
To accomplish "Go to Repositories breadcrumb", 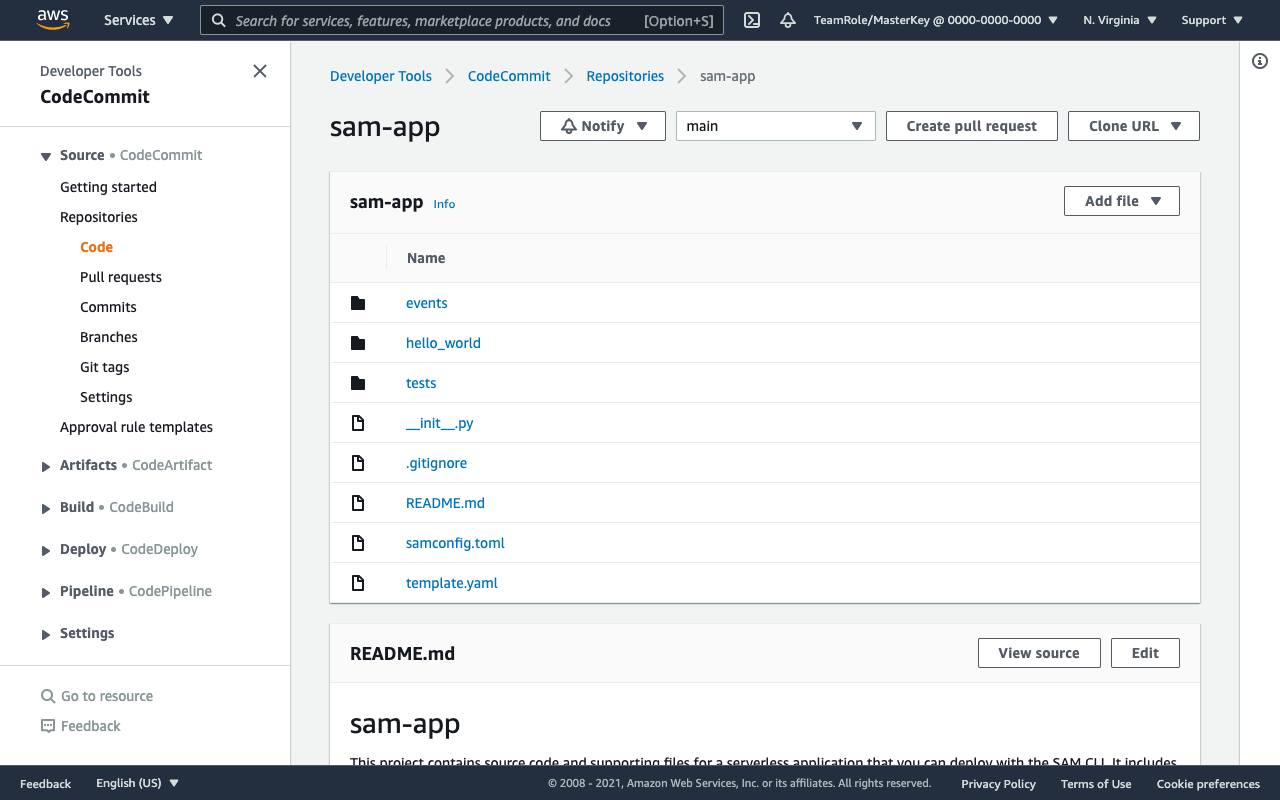I will pos(625,76).
